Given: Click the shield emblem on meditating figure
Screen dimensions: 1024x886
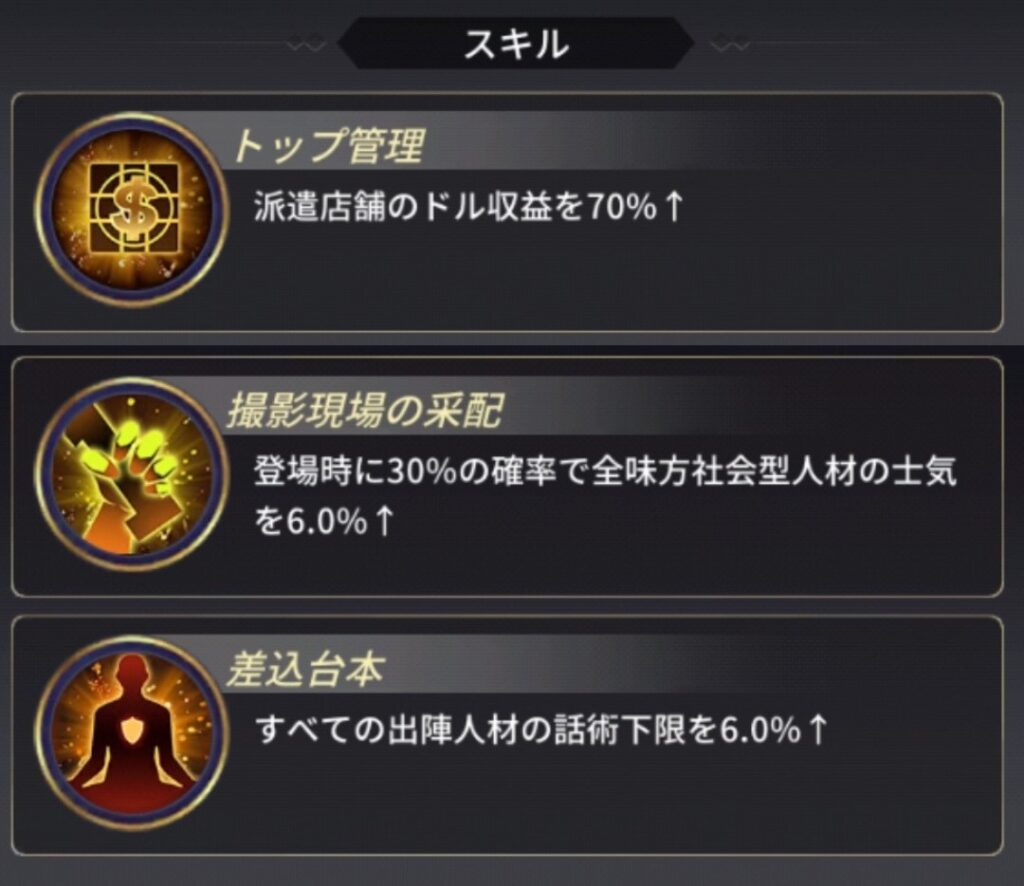Looking at the screenshot, I should [x=133, y=733].
